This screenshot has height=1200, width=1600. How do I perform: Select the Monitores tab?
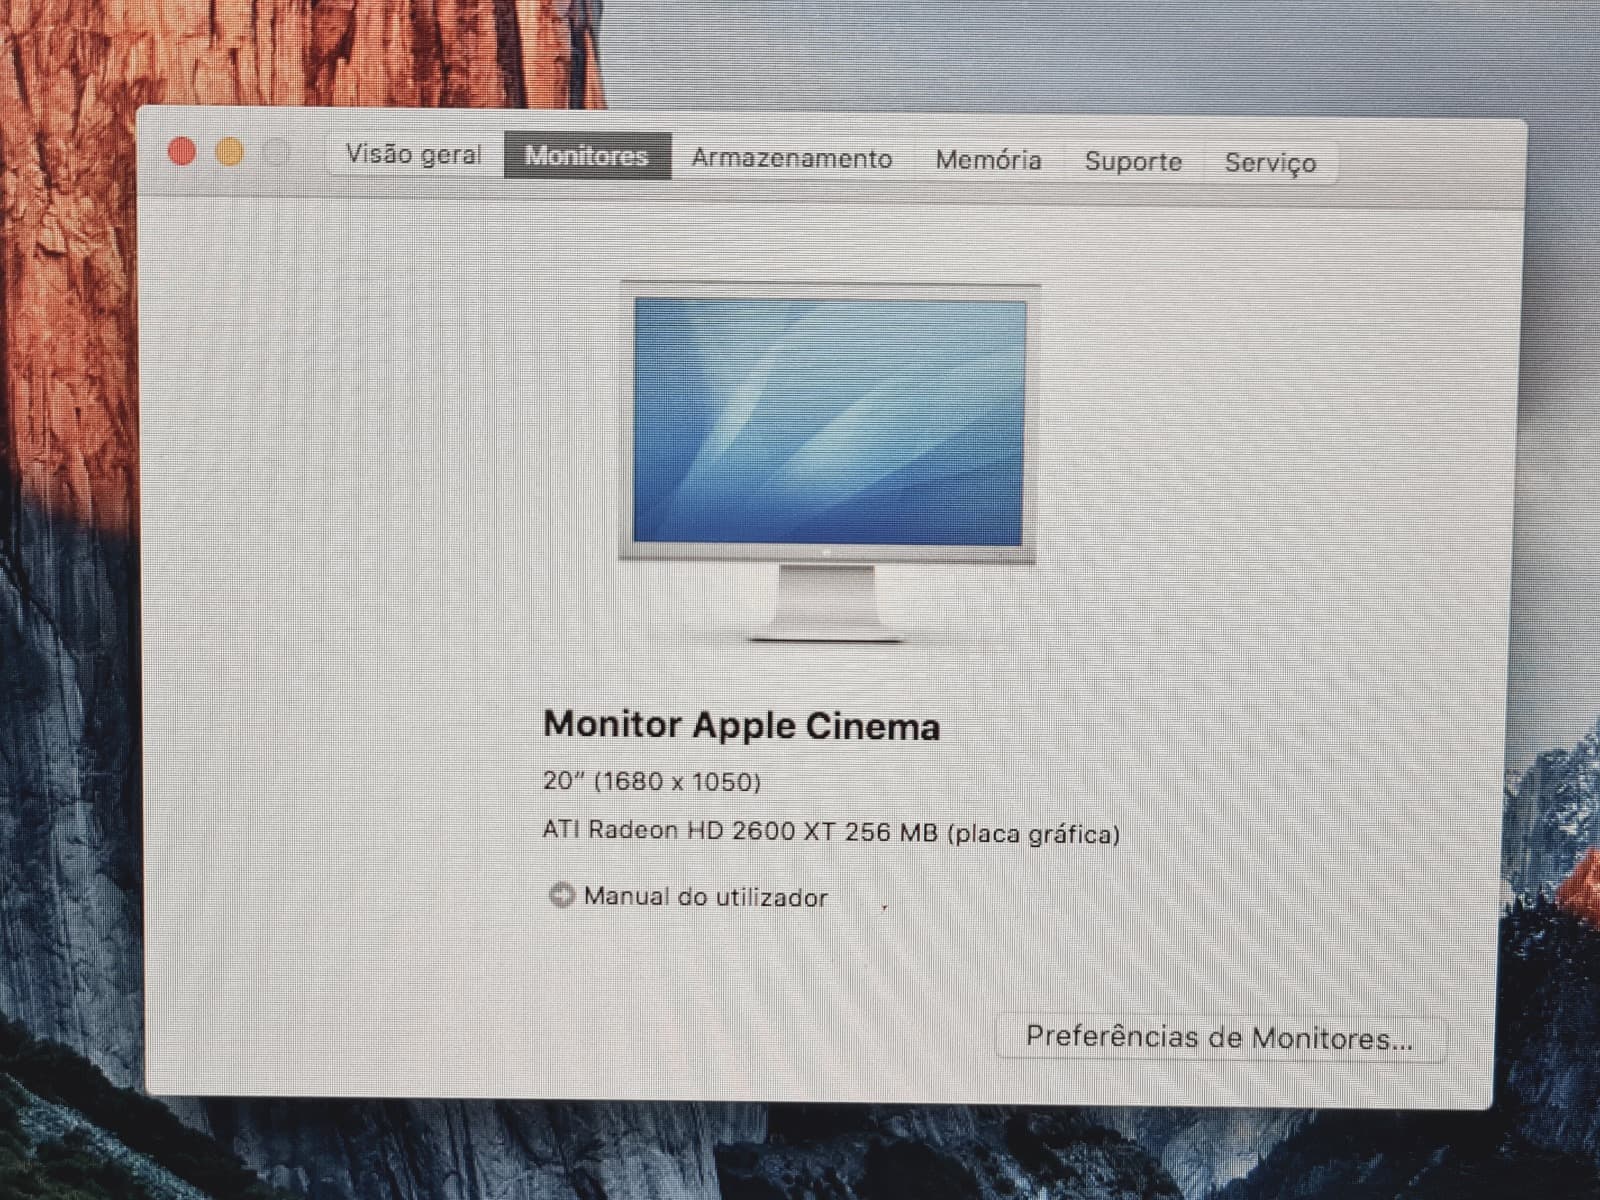[587, 156]
